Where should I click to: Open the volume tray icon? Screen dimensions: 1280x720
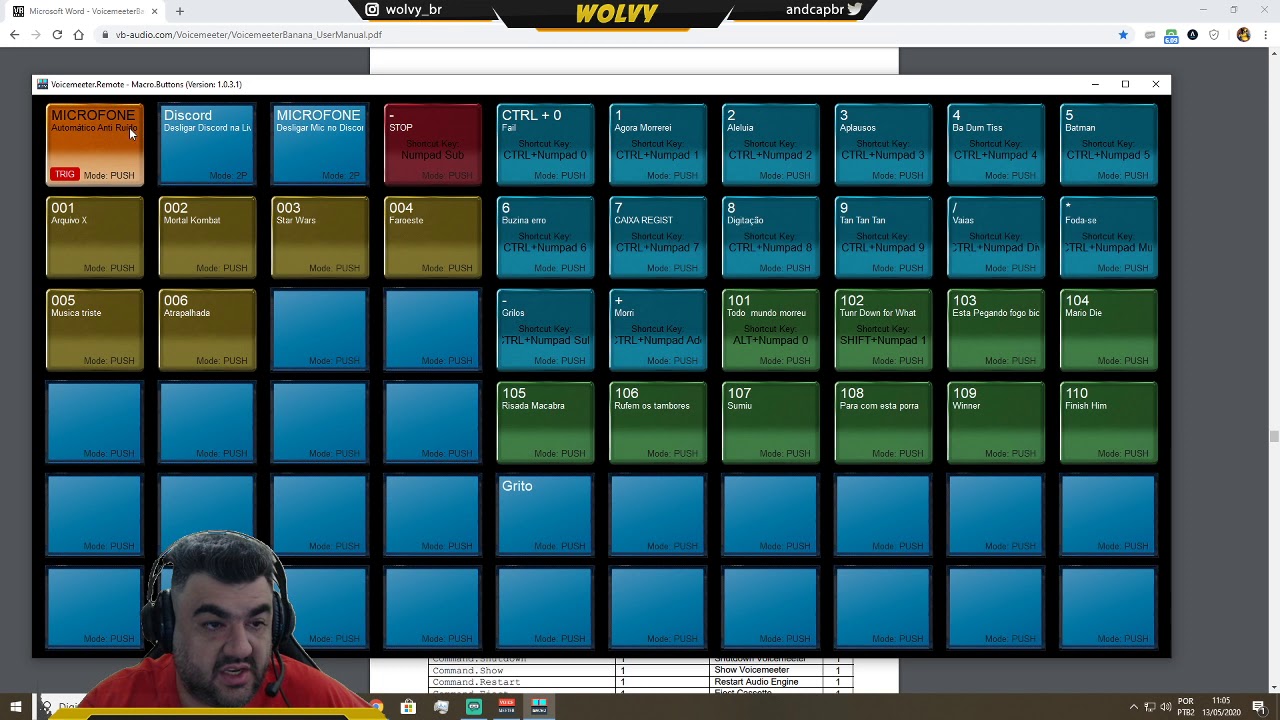pyautogui.click(x=1166, y=707)
